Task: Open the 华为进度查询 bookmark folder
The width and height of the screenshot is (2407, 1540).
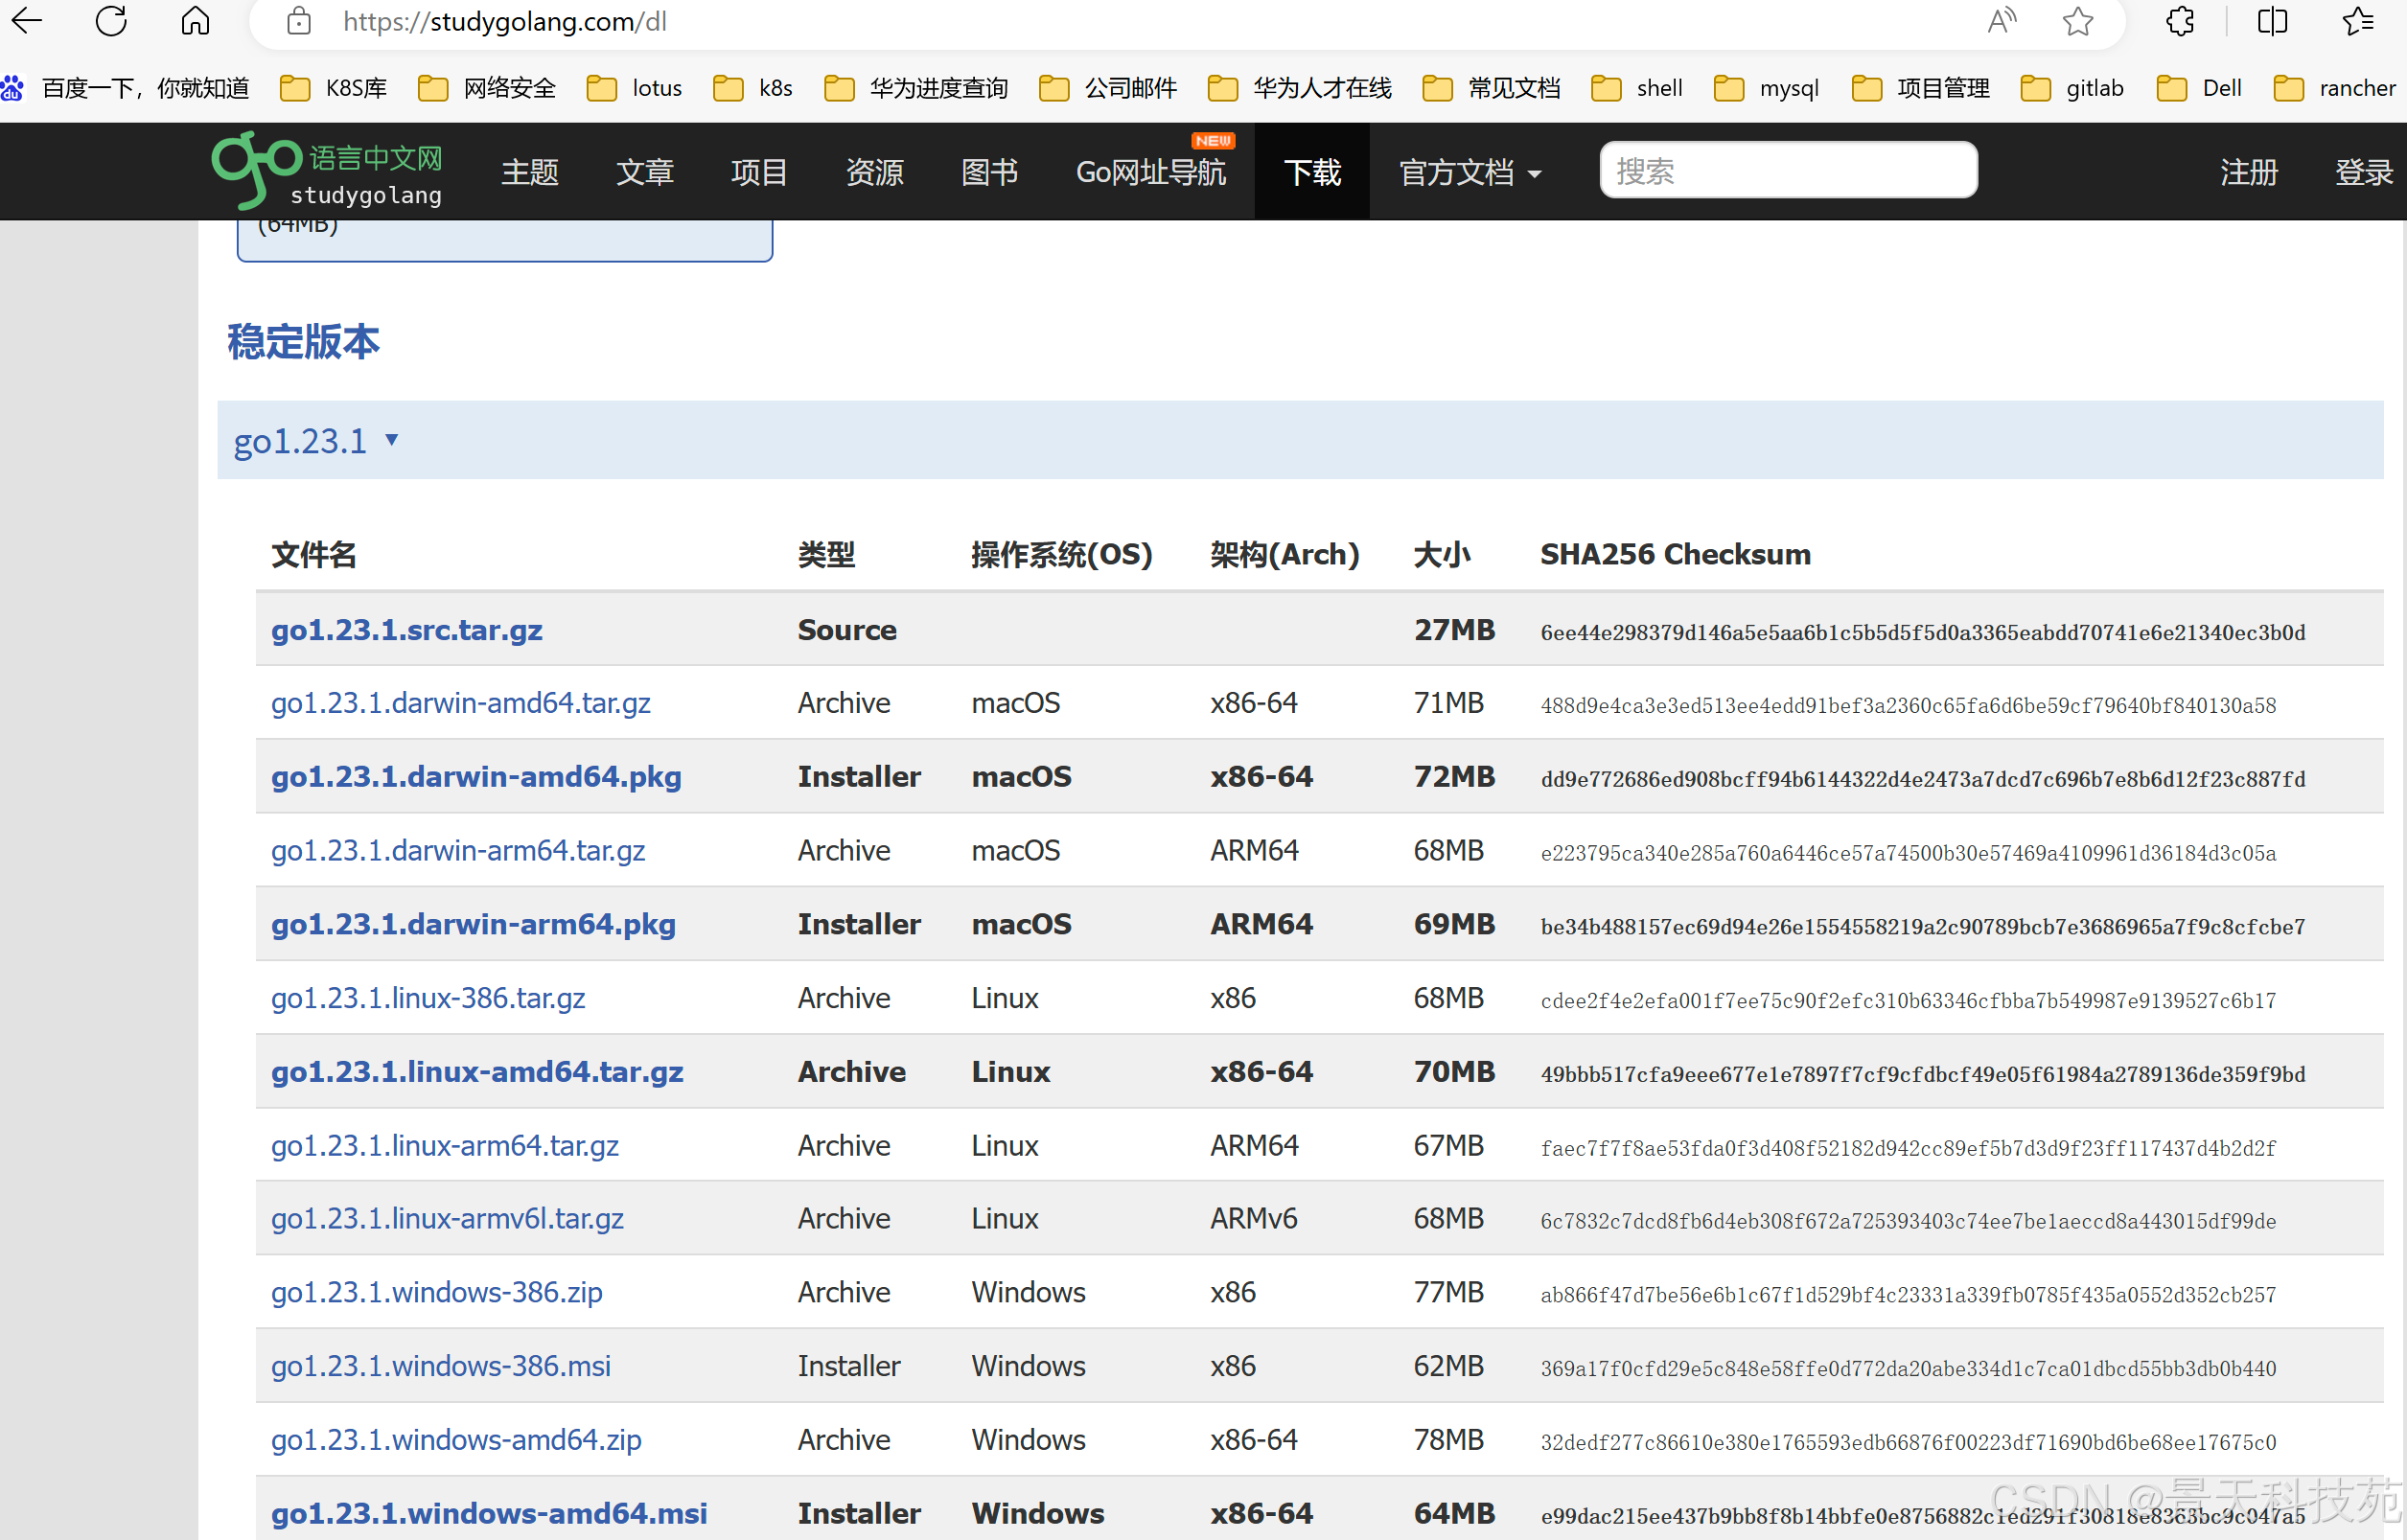Action: point(916,88)
